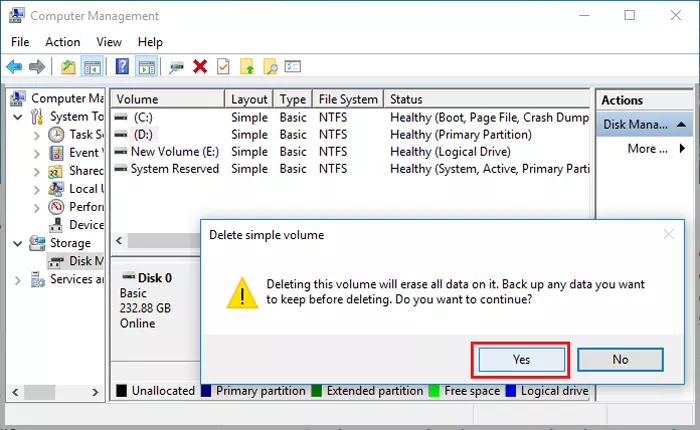Viewport: 700px width, 430px height.
Task: Sort by the File System column header
Action: [x=348, y=99]
